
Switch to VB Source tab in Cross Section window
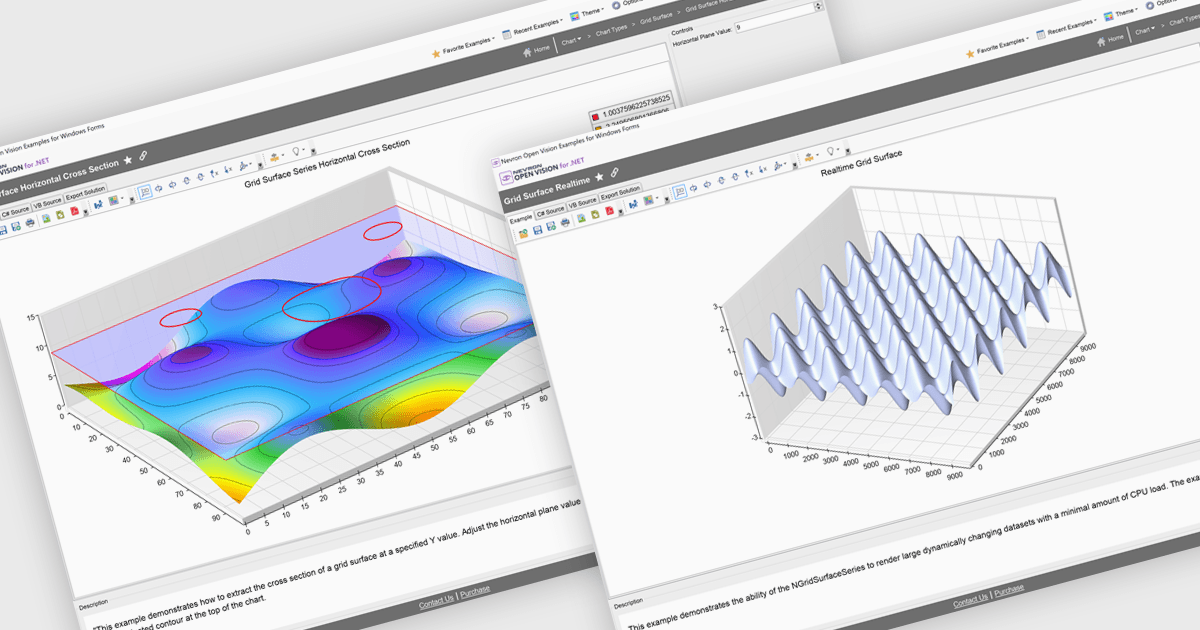(48, 203)
